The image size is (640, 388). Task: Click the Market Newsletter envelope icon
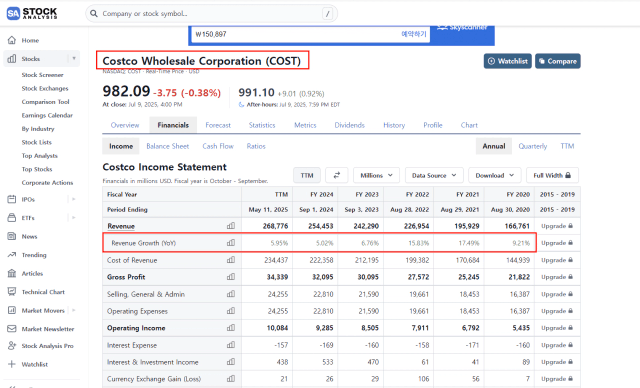(x=12, y=328)
